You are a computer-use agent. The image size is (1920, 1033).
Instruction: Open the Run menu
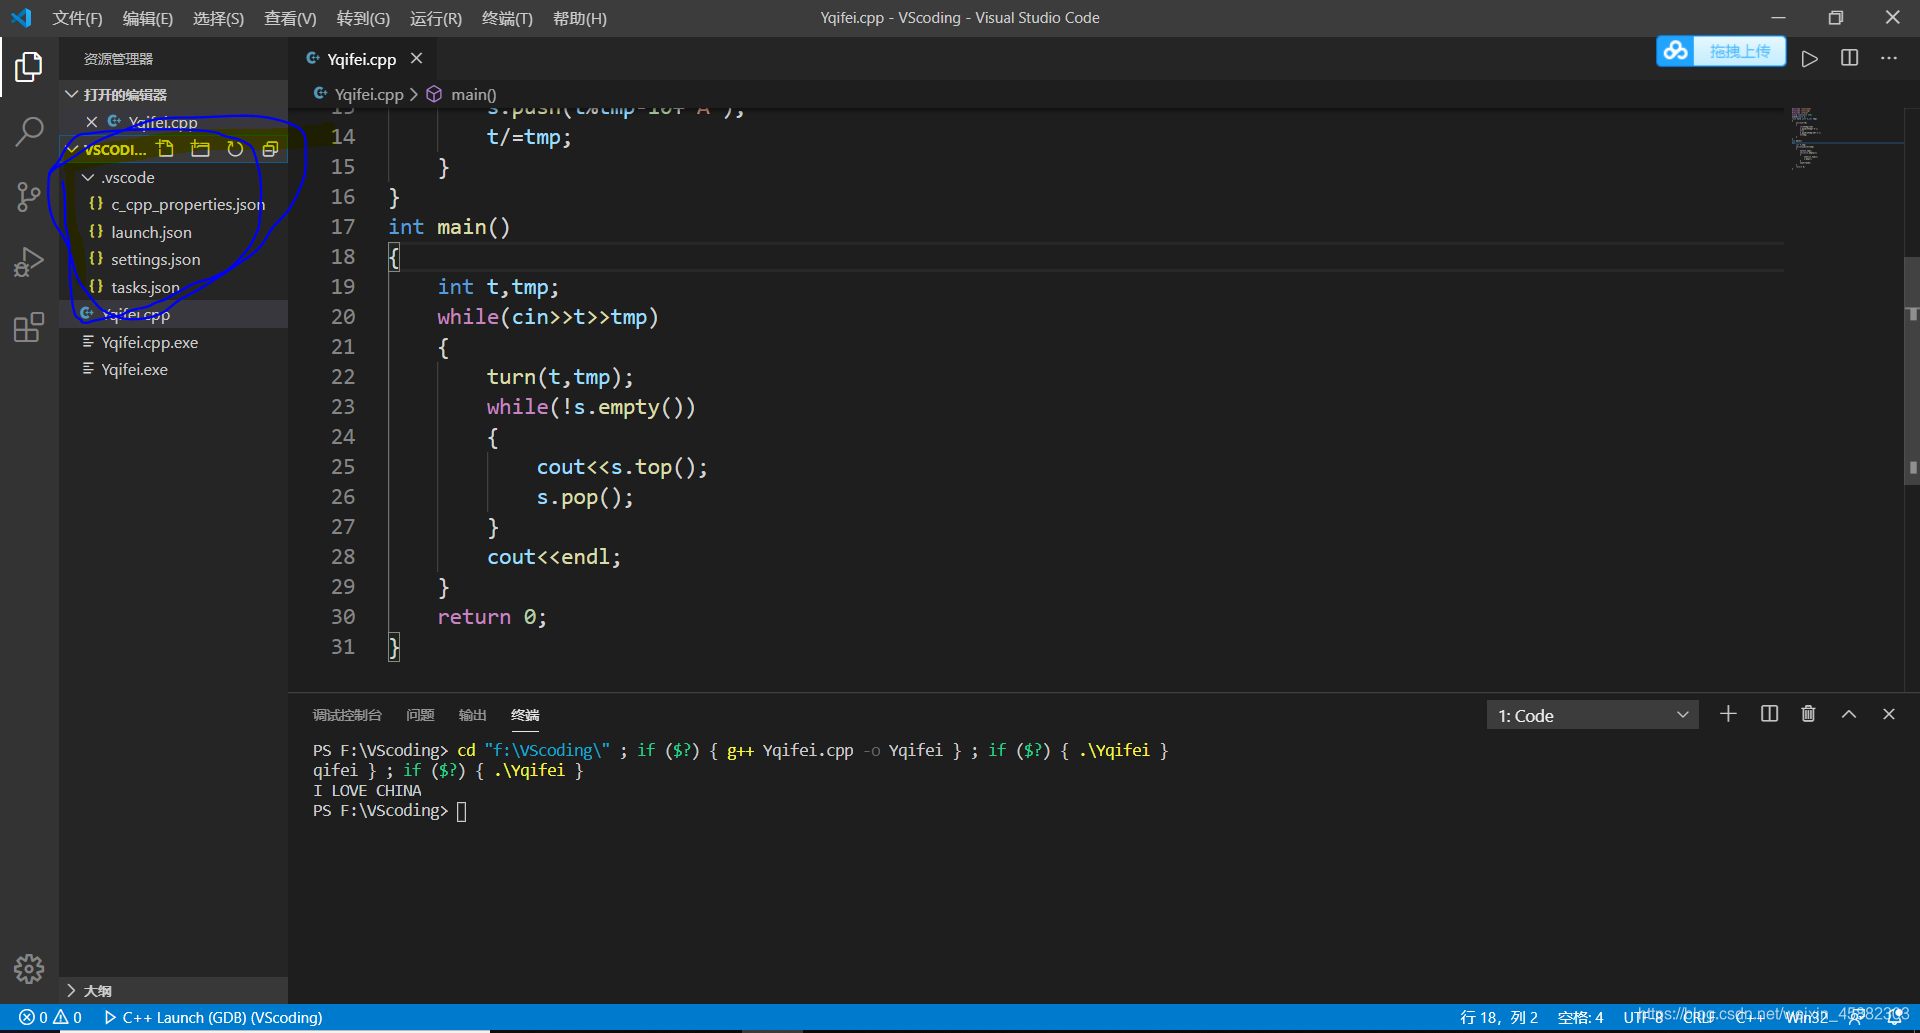(436, 18)
